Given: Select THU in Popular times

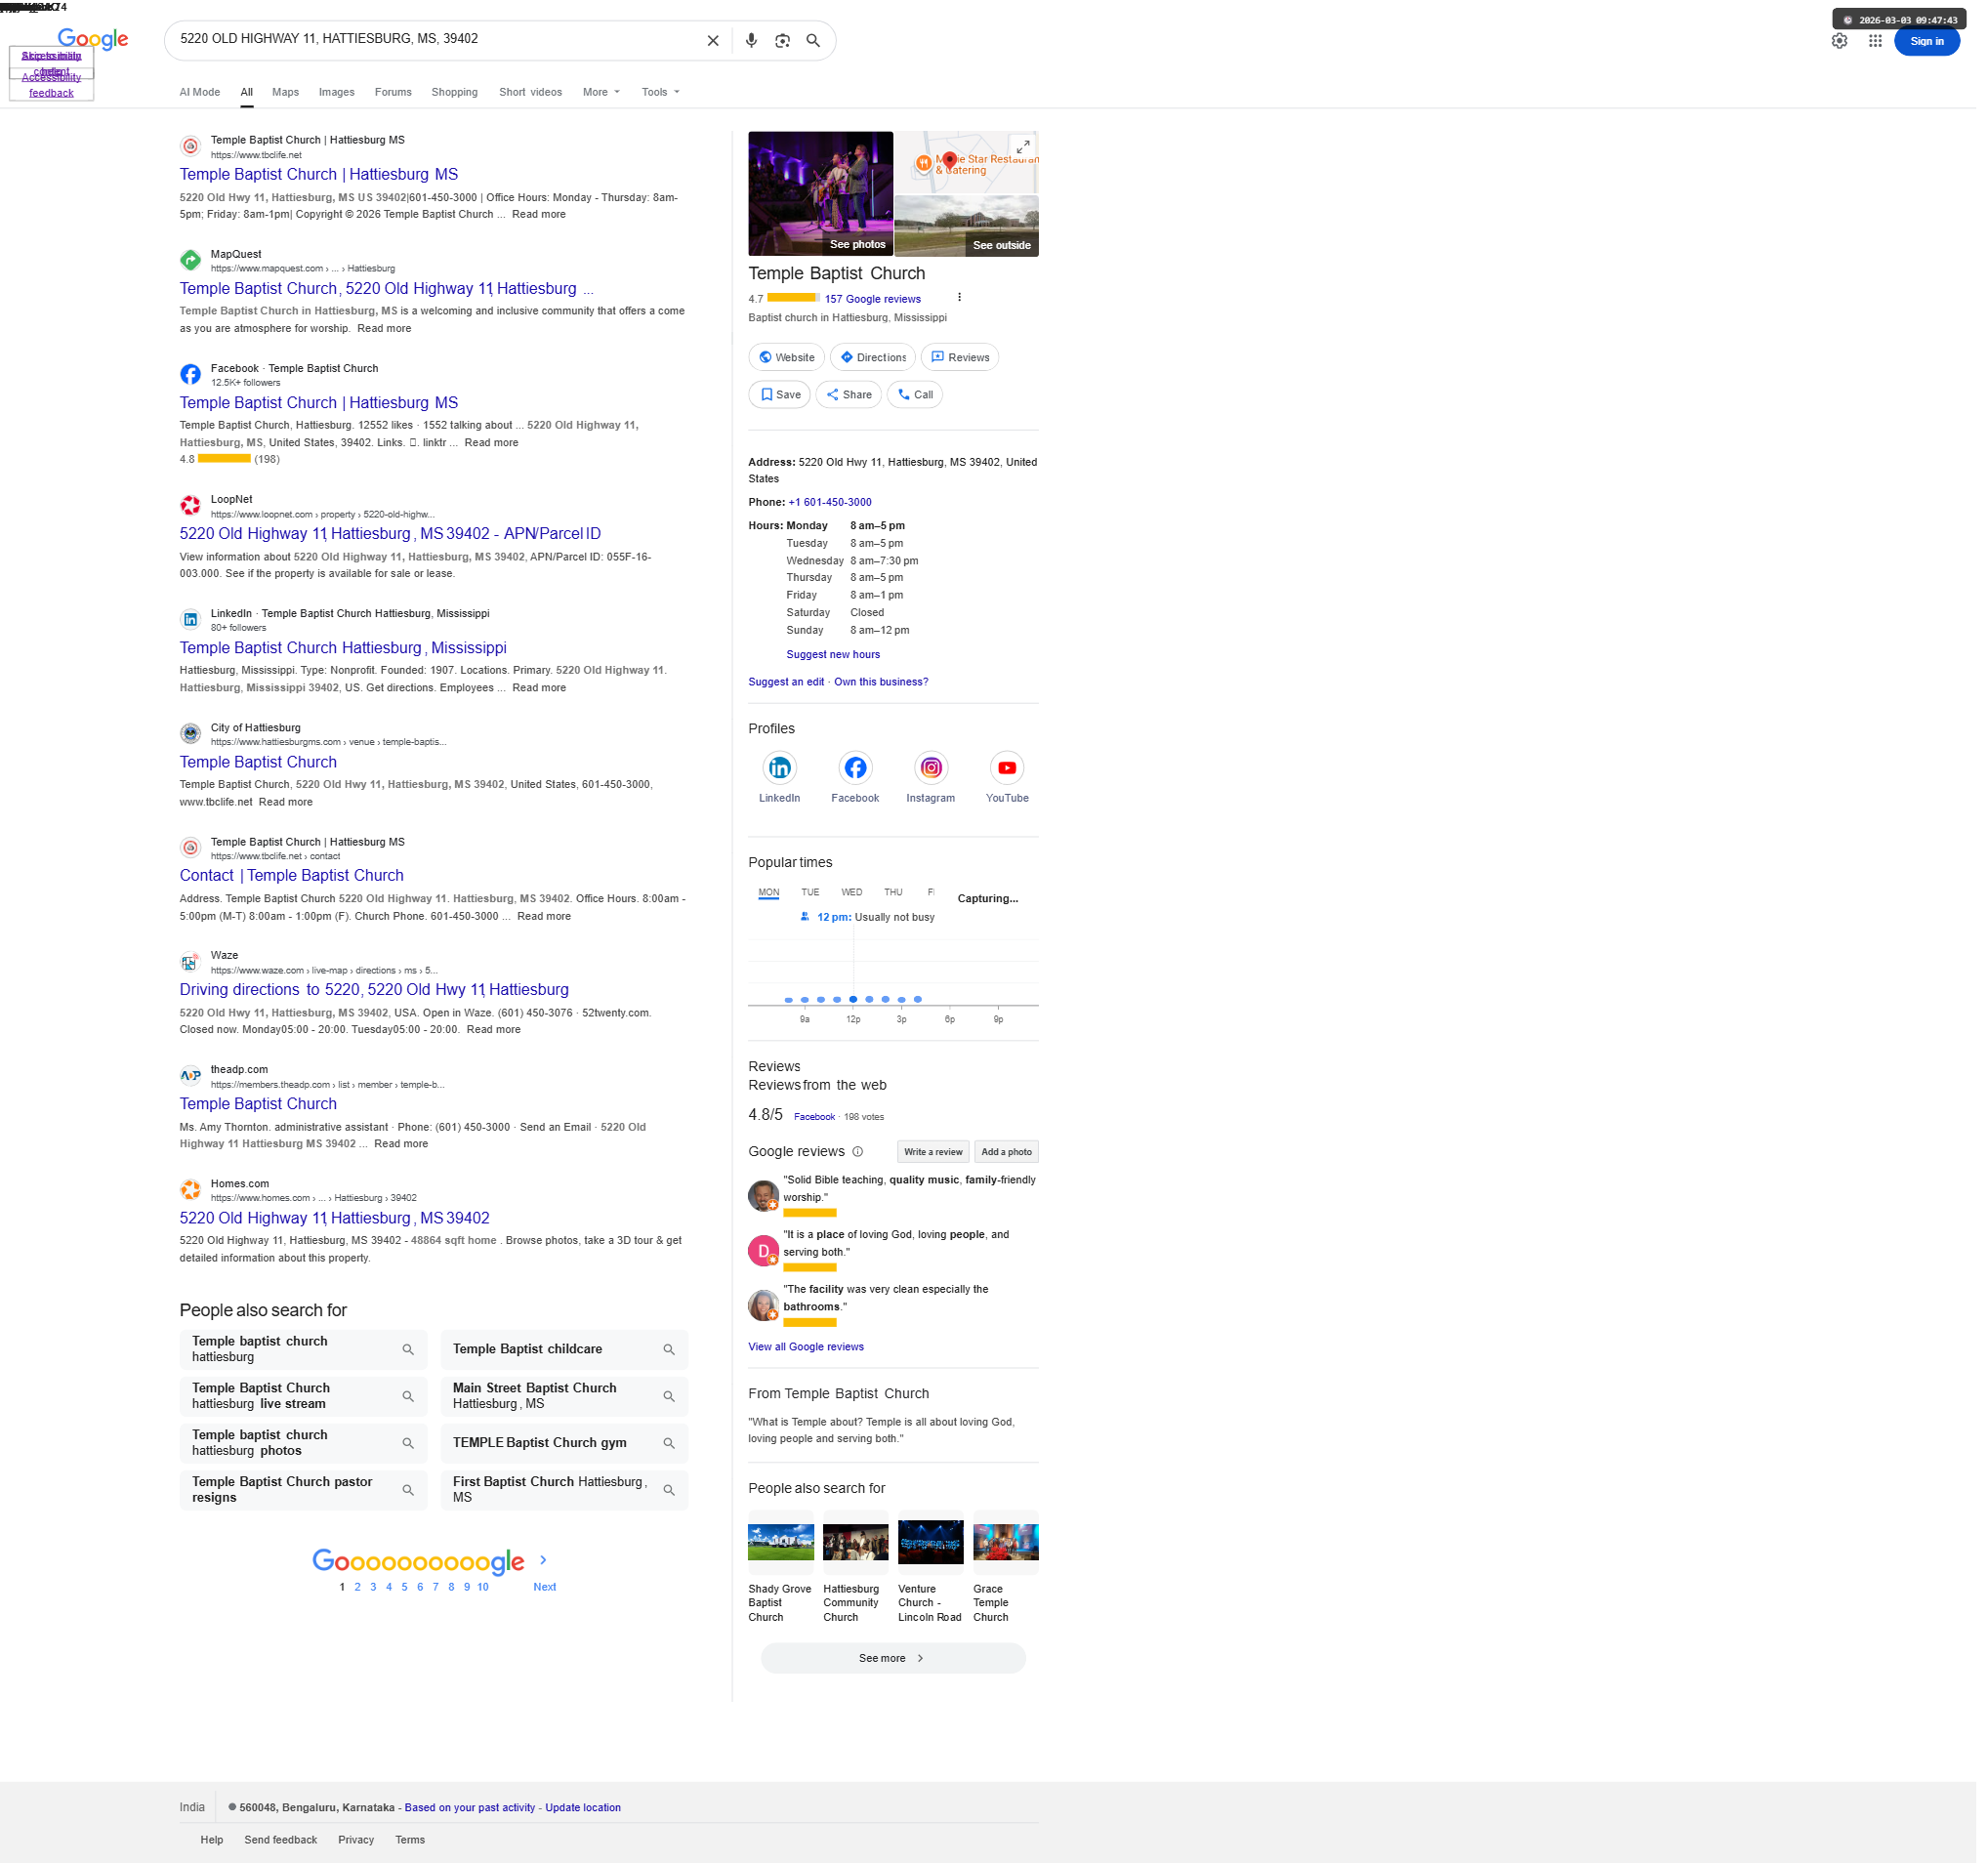Looking at the screenshot, I should (899, 897).
